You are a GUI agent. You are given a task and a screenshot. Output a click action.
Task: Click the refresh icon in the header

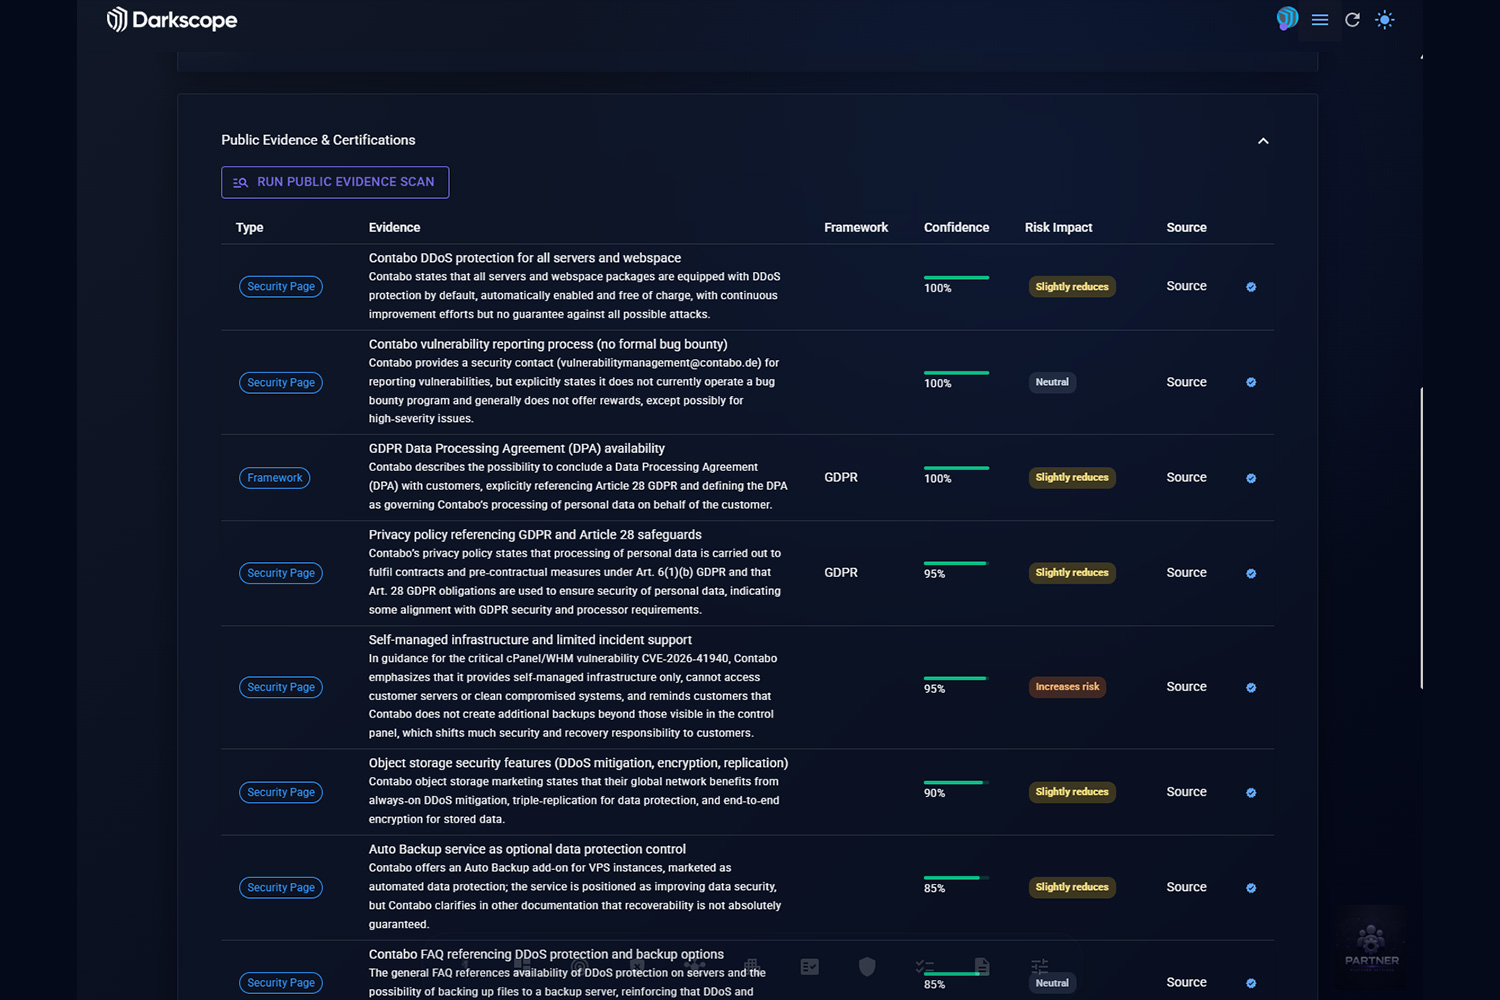tap(1352, 20)
